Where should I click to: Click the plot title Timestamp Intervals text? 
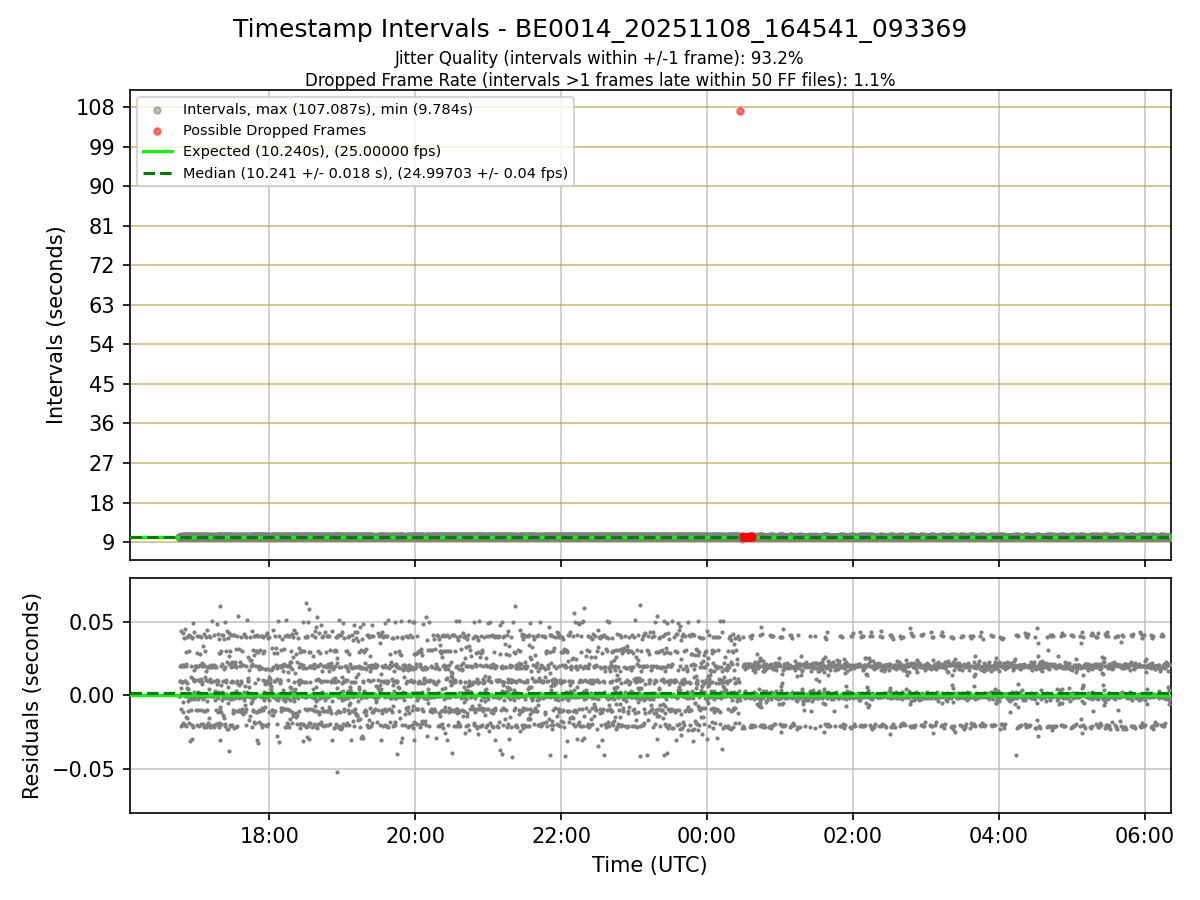click(x=600, y=29)
